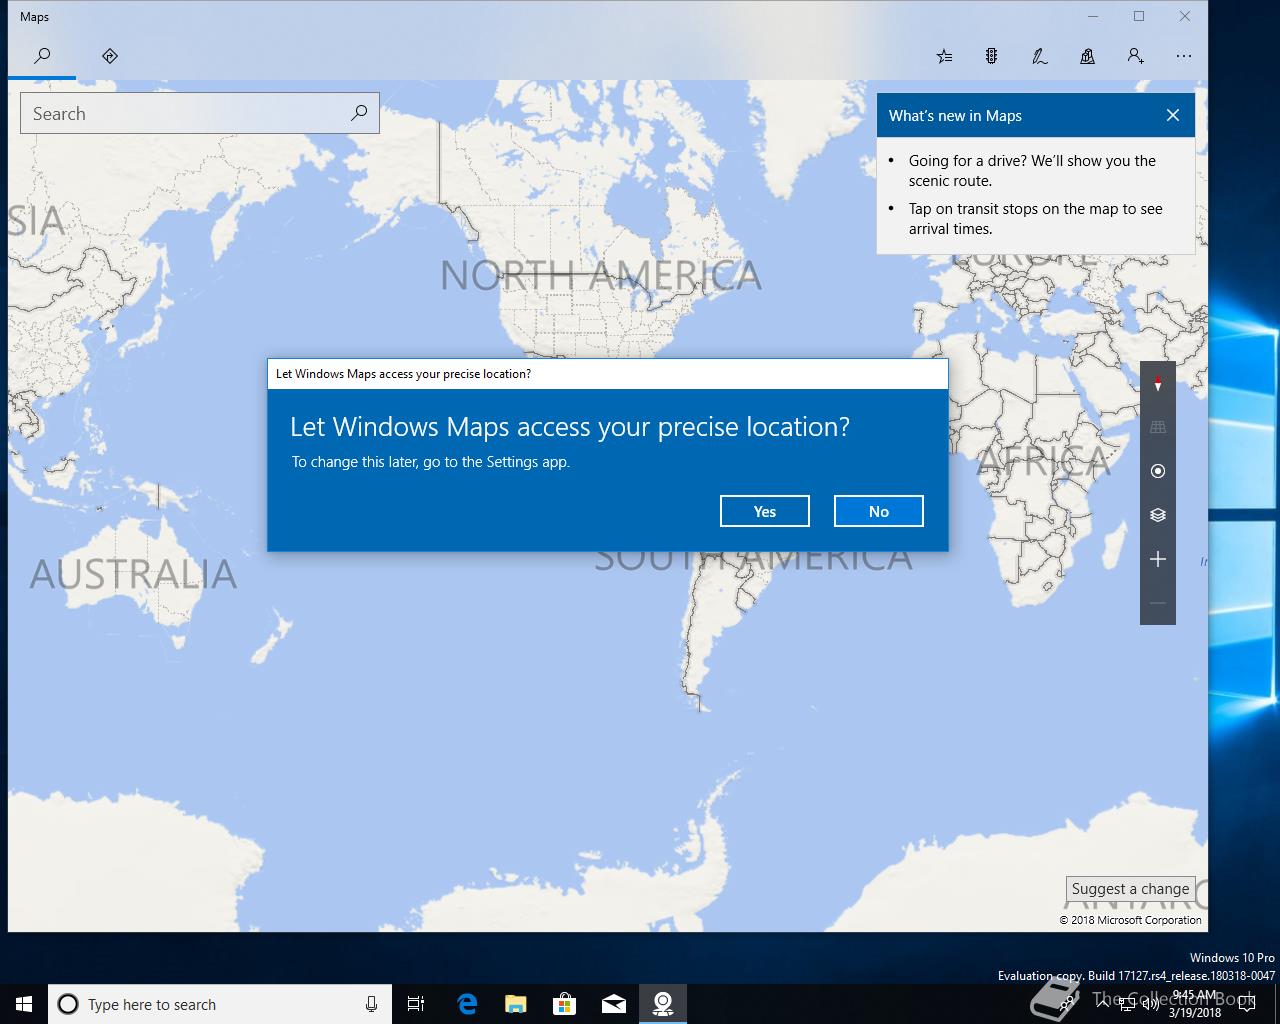Close the What's new in Maps panel

point(1173,116)
